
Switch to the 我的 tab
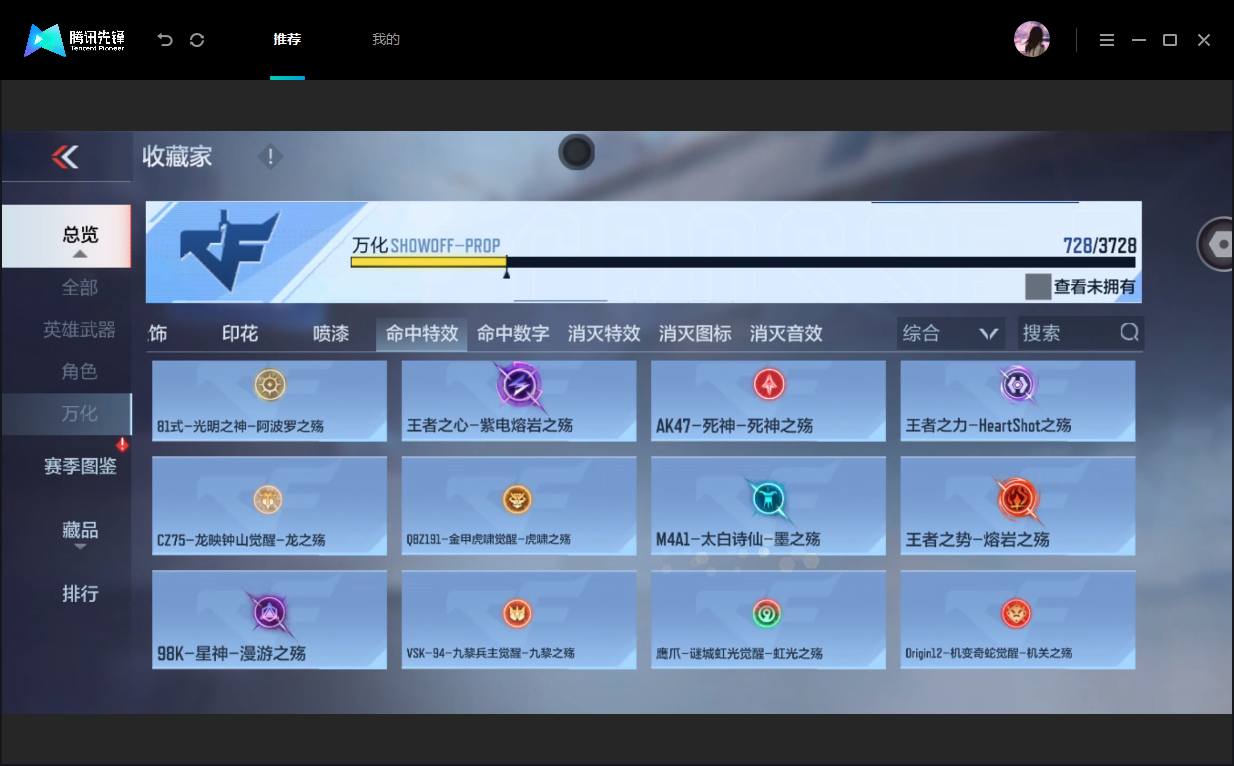tap(386, 40)
